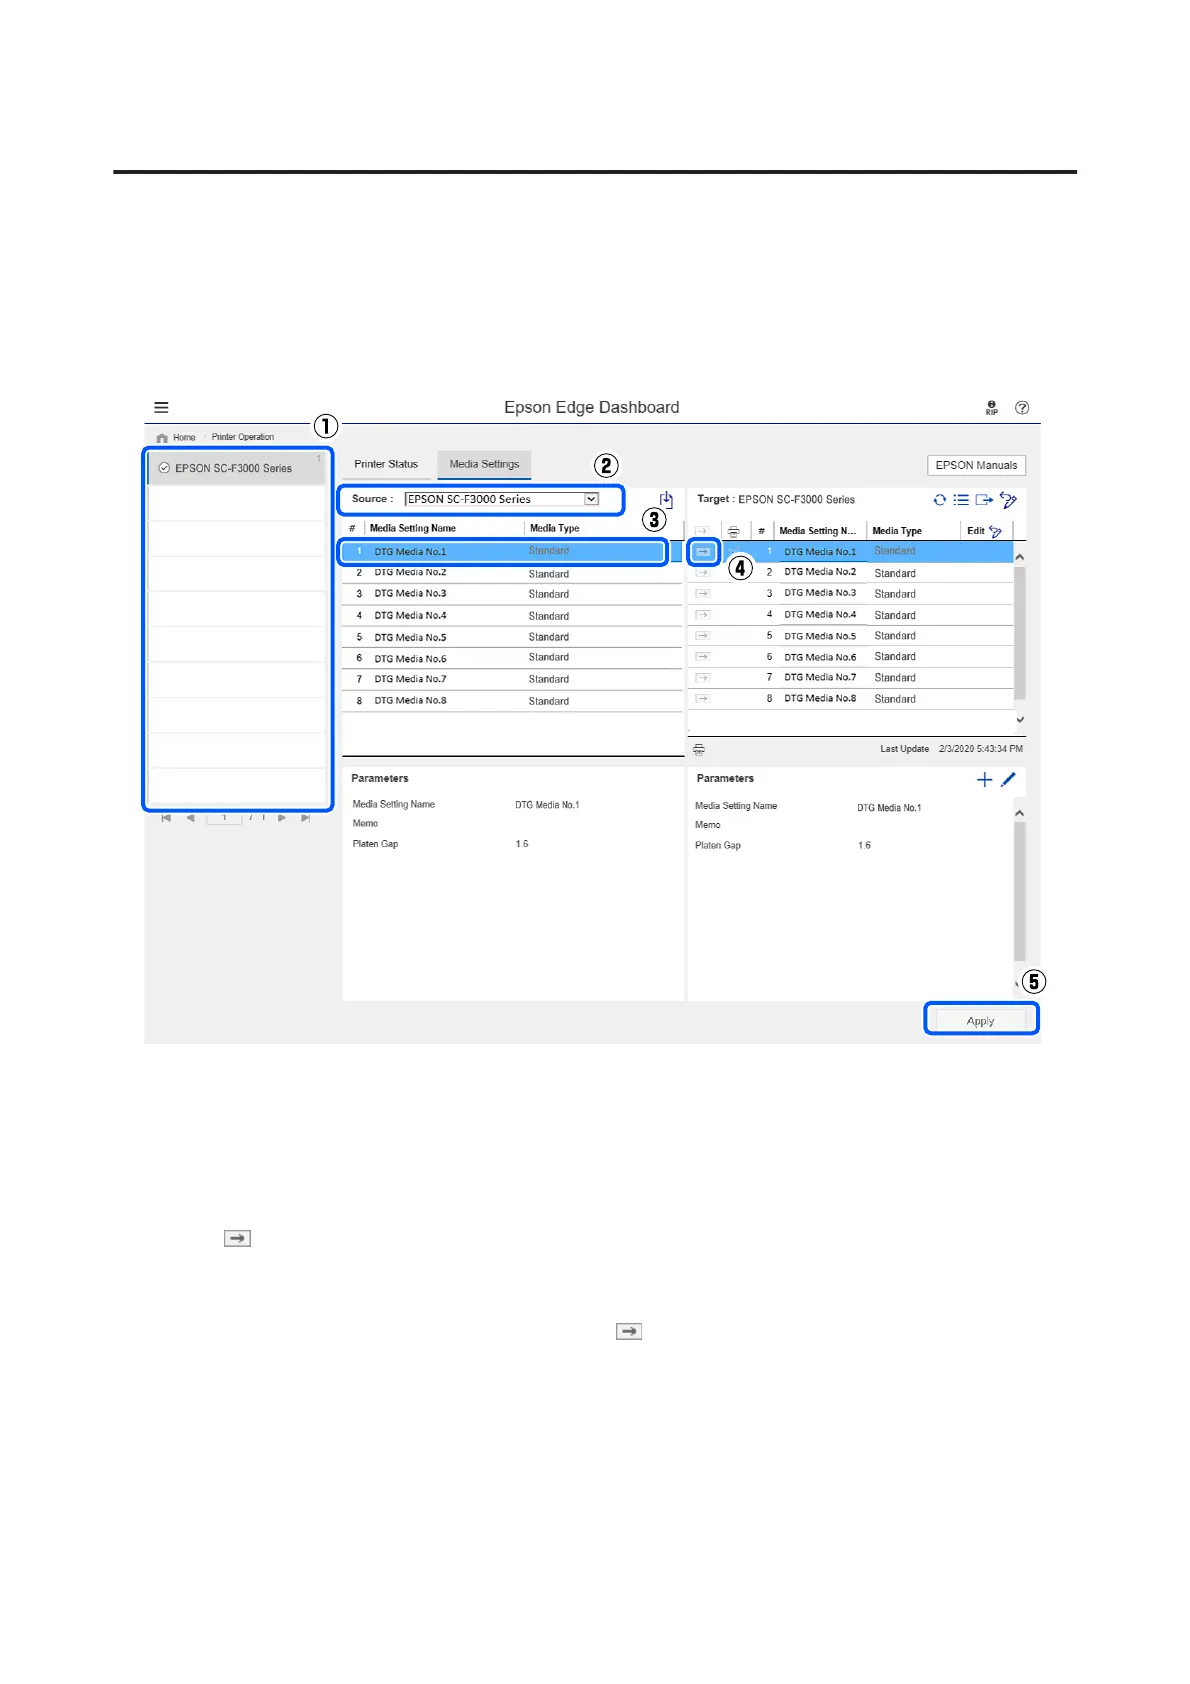Open the help question mark icon
The image size is (1190, 1684).
click(x=1022, y=407)
